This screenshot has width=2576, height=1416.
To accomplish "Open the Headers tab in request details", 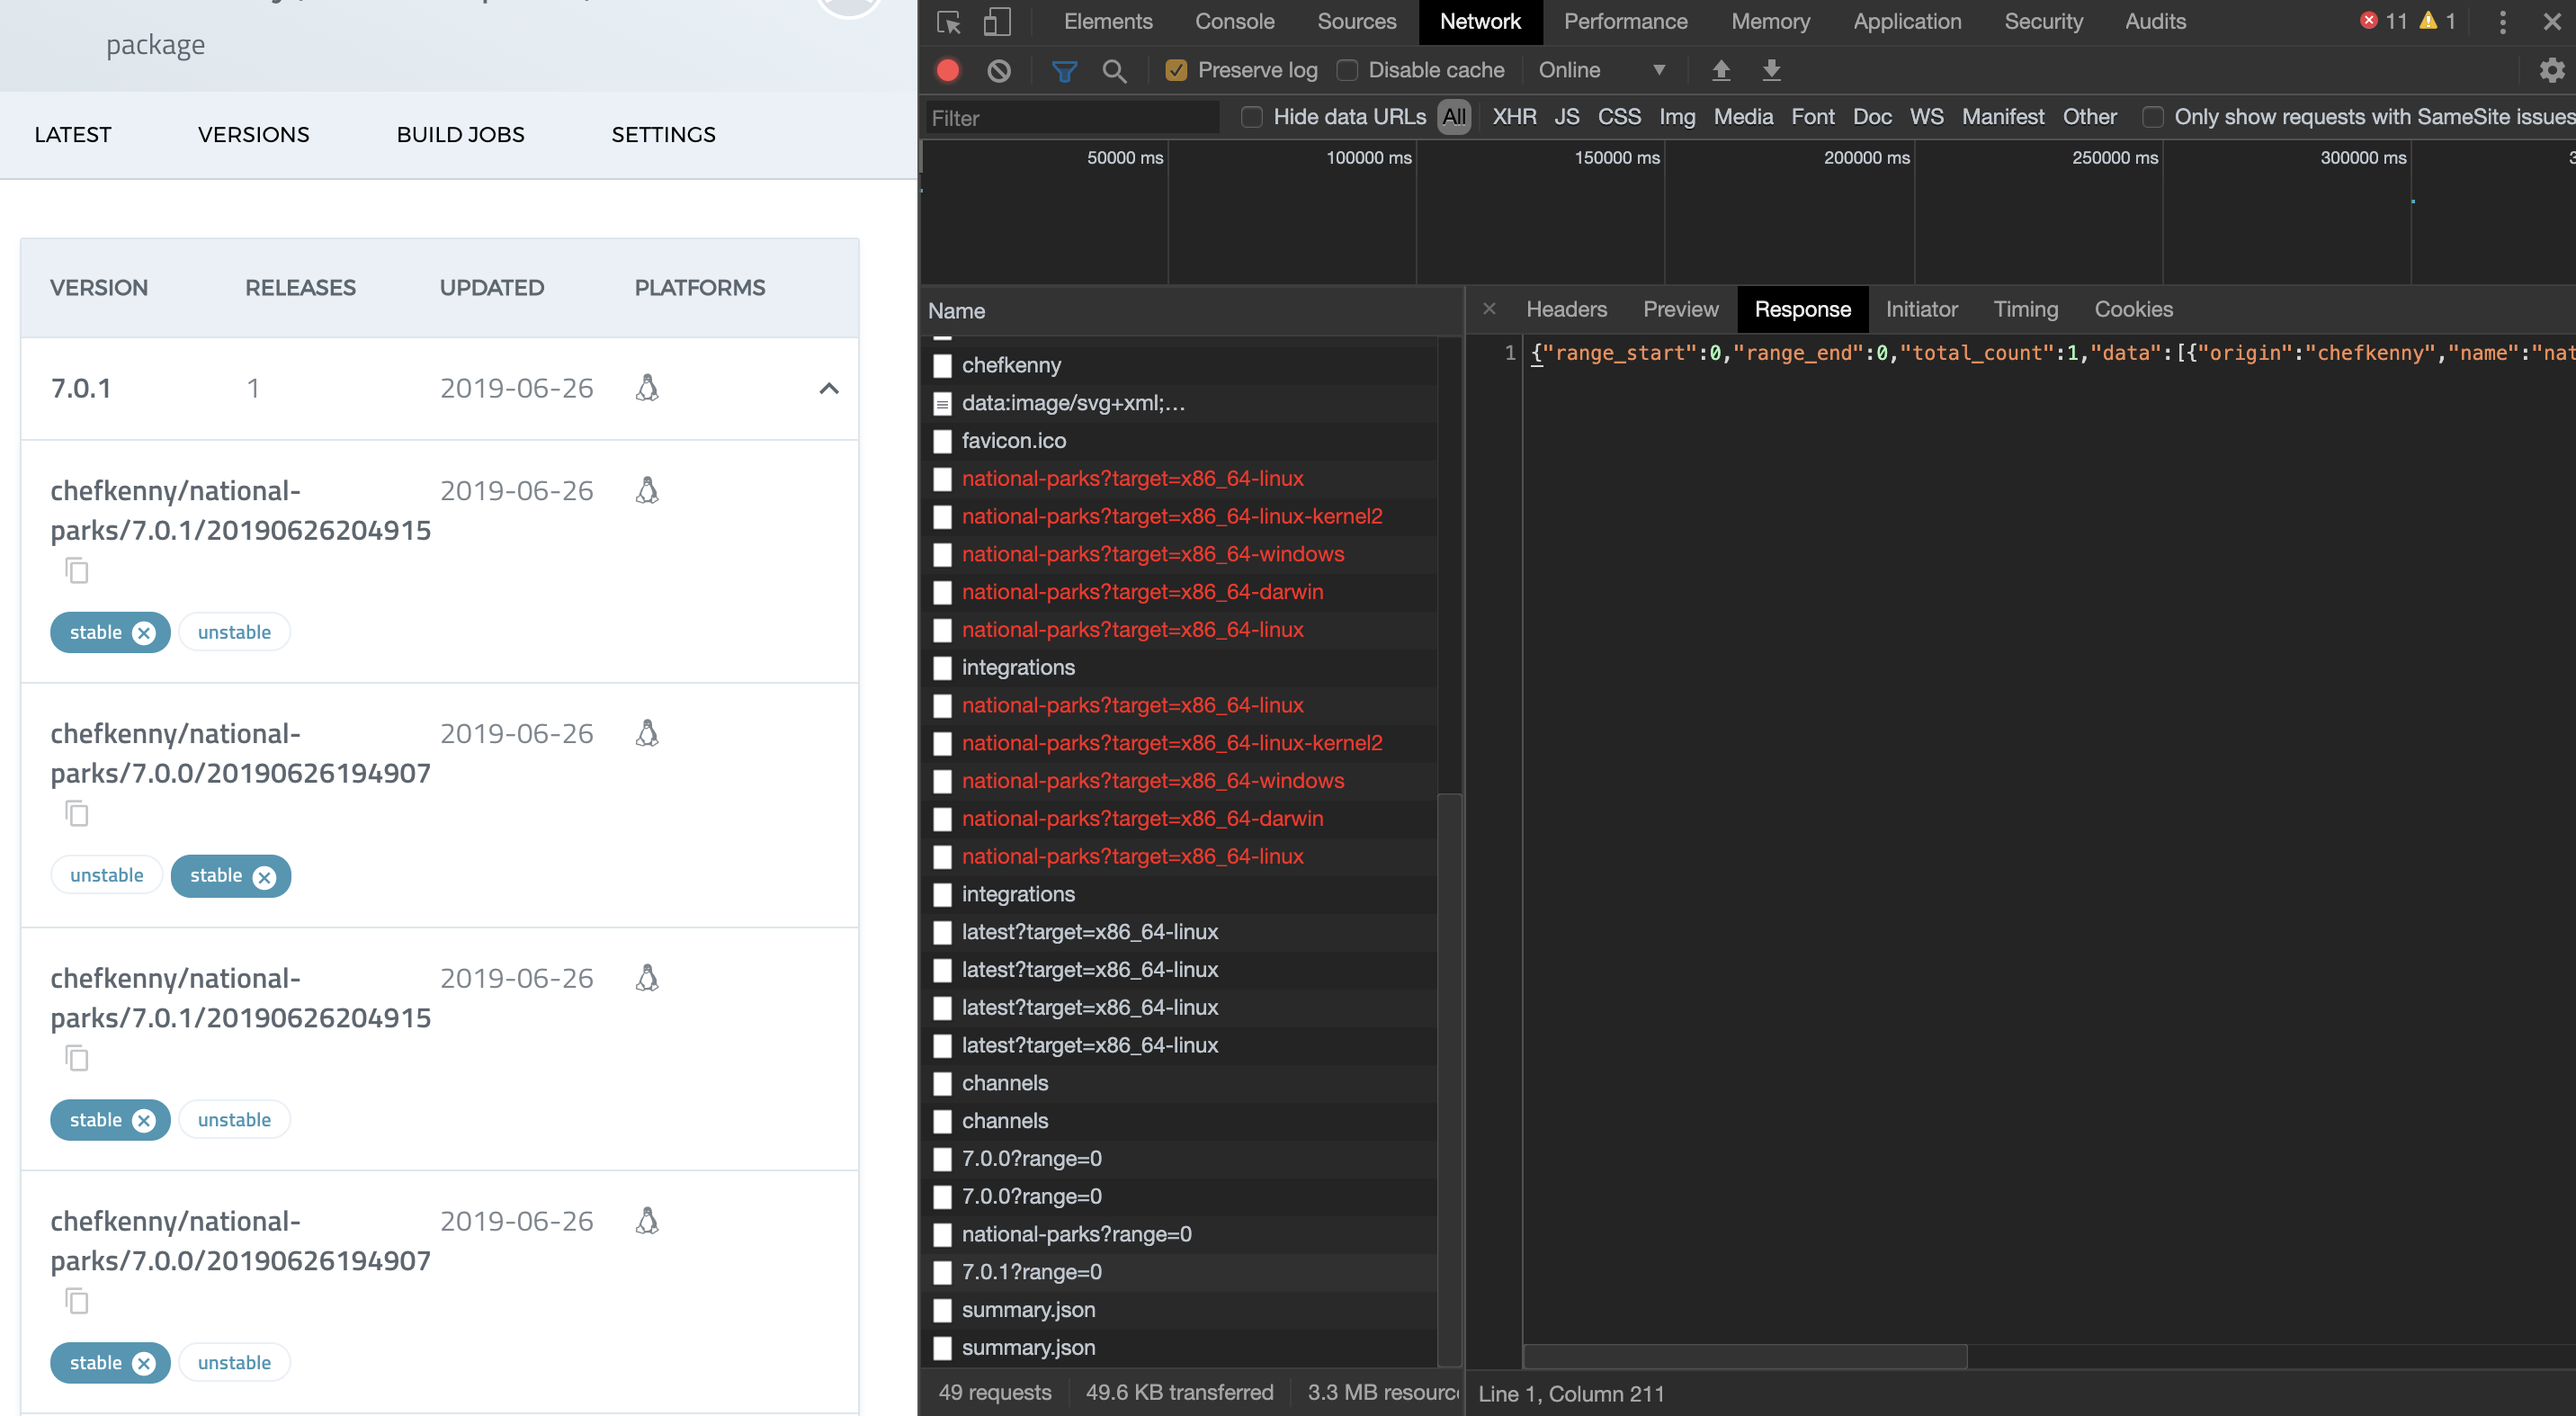I will [x=1566, y=310].
